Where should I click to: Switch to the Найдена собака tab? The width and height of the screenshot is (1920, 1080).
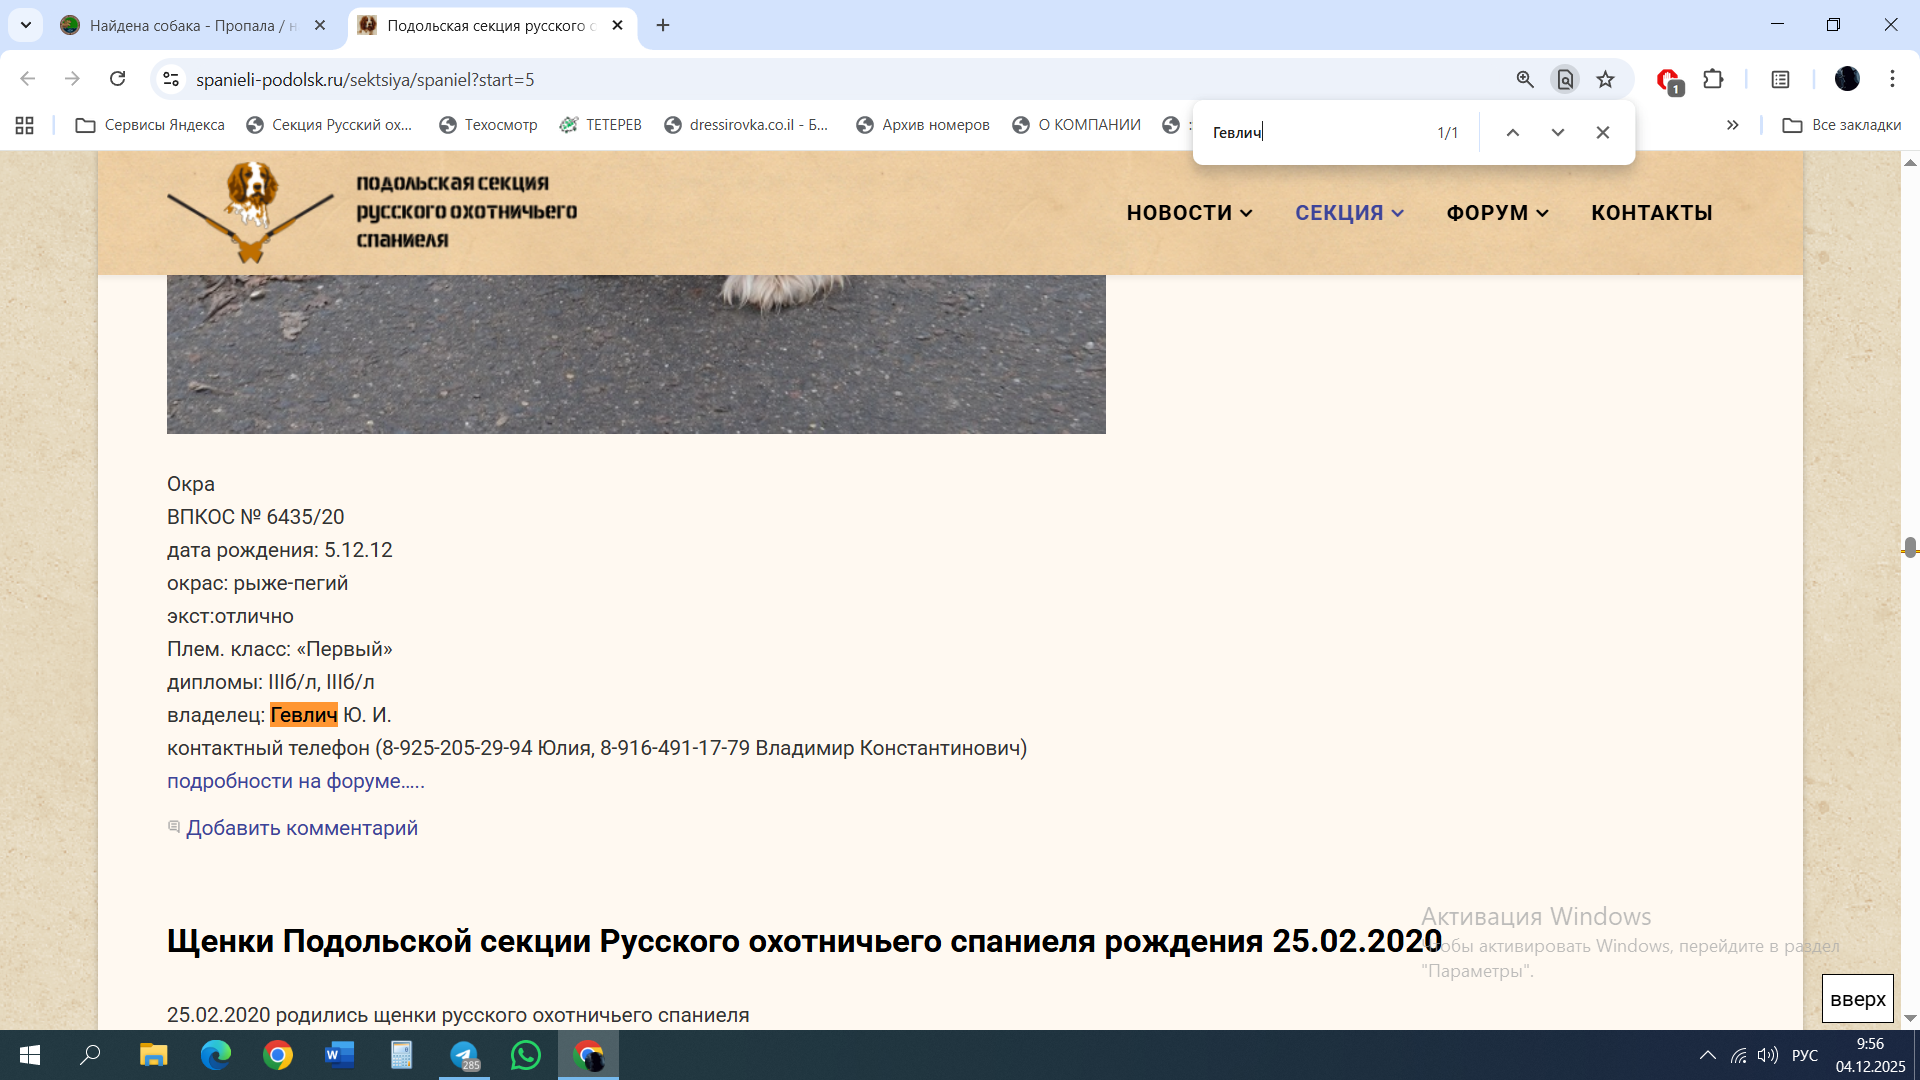180,26
